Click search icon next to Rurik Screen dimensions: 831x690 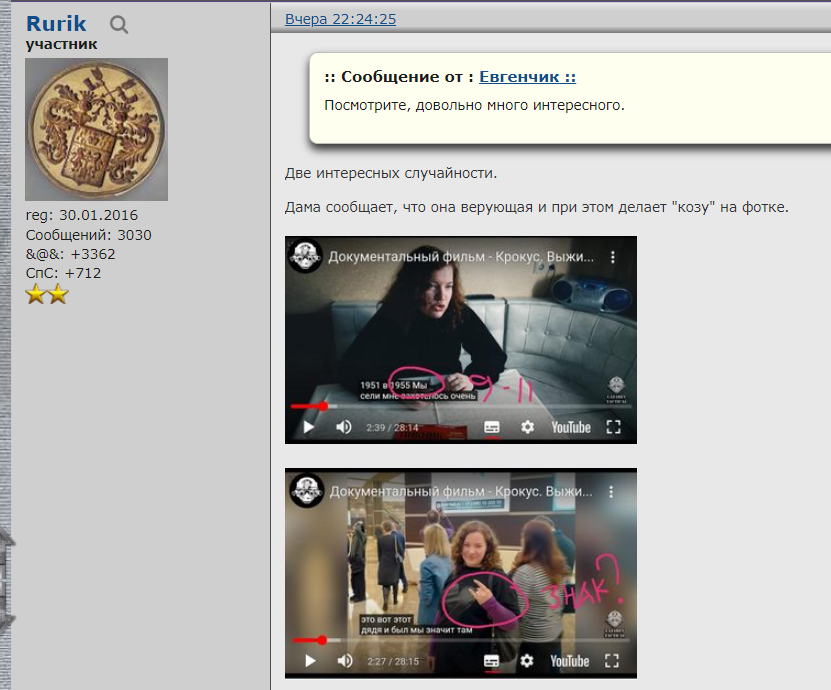point(119,25)
